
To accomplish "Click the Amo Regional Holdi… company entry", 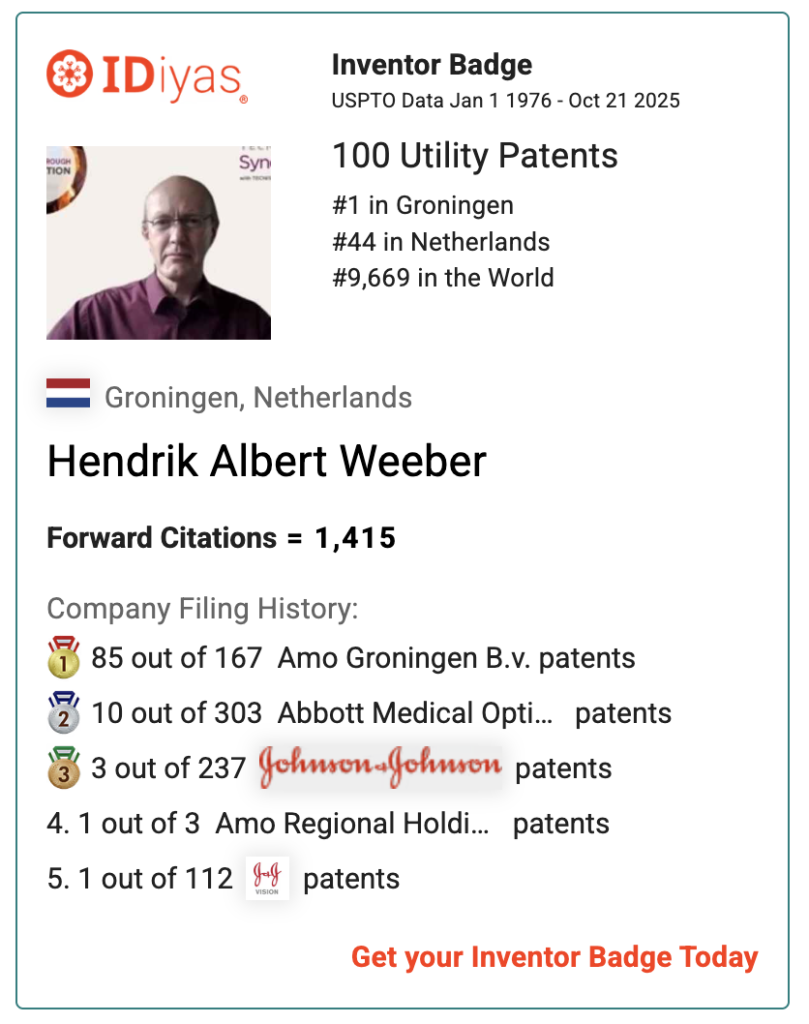I will point(352,824).
